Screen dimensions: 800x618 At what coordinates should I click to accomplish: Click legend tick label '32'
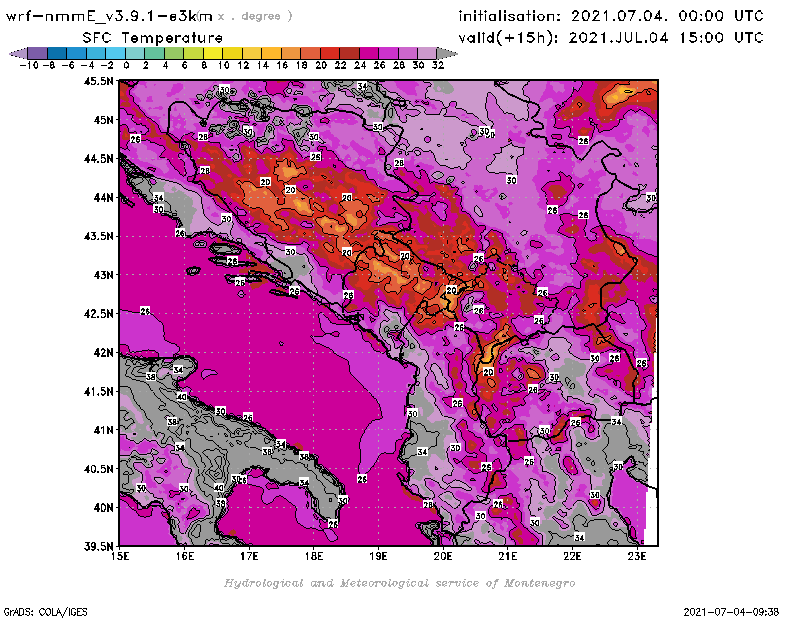[438, 65]
